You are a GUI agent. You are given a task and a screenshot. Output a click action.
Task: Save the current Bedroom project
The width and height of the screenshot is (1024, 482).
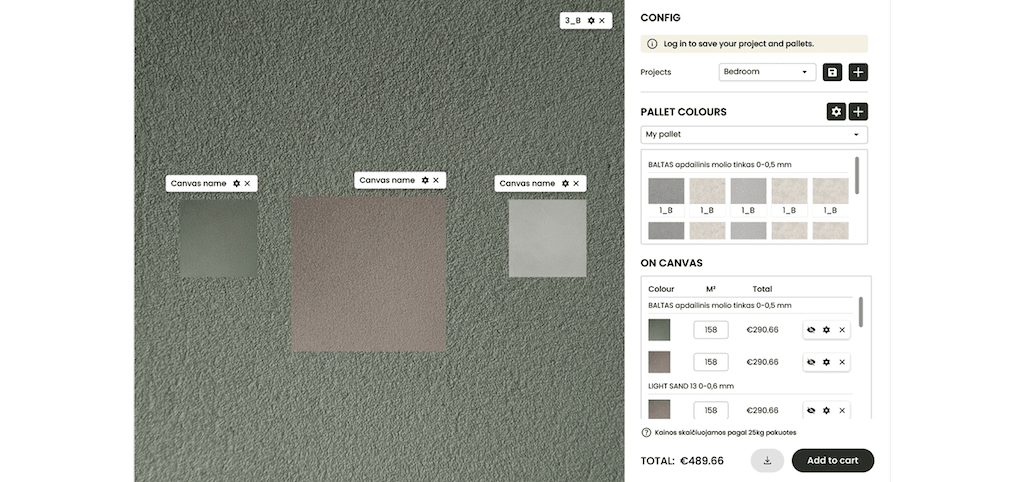[832, 72]
